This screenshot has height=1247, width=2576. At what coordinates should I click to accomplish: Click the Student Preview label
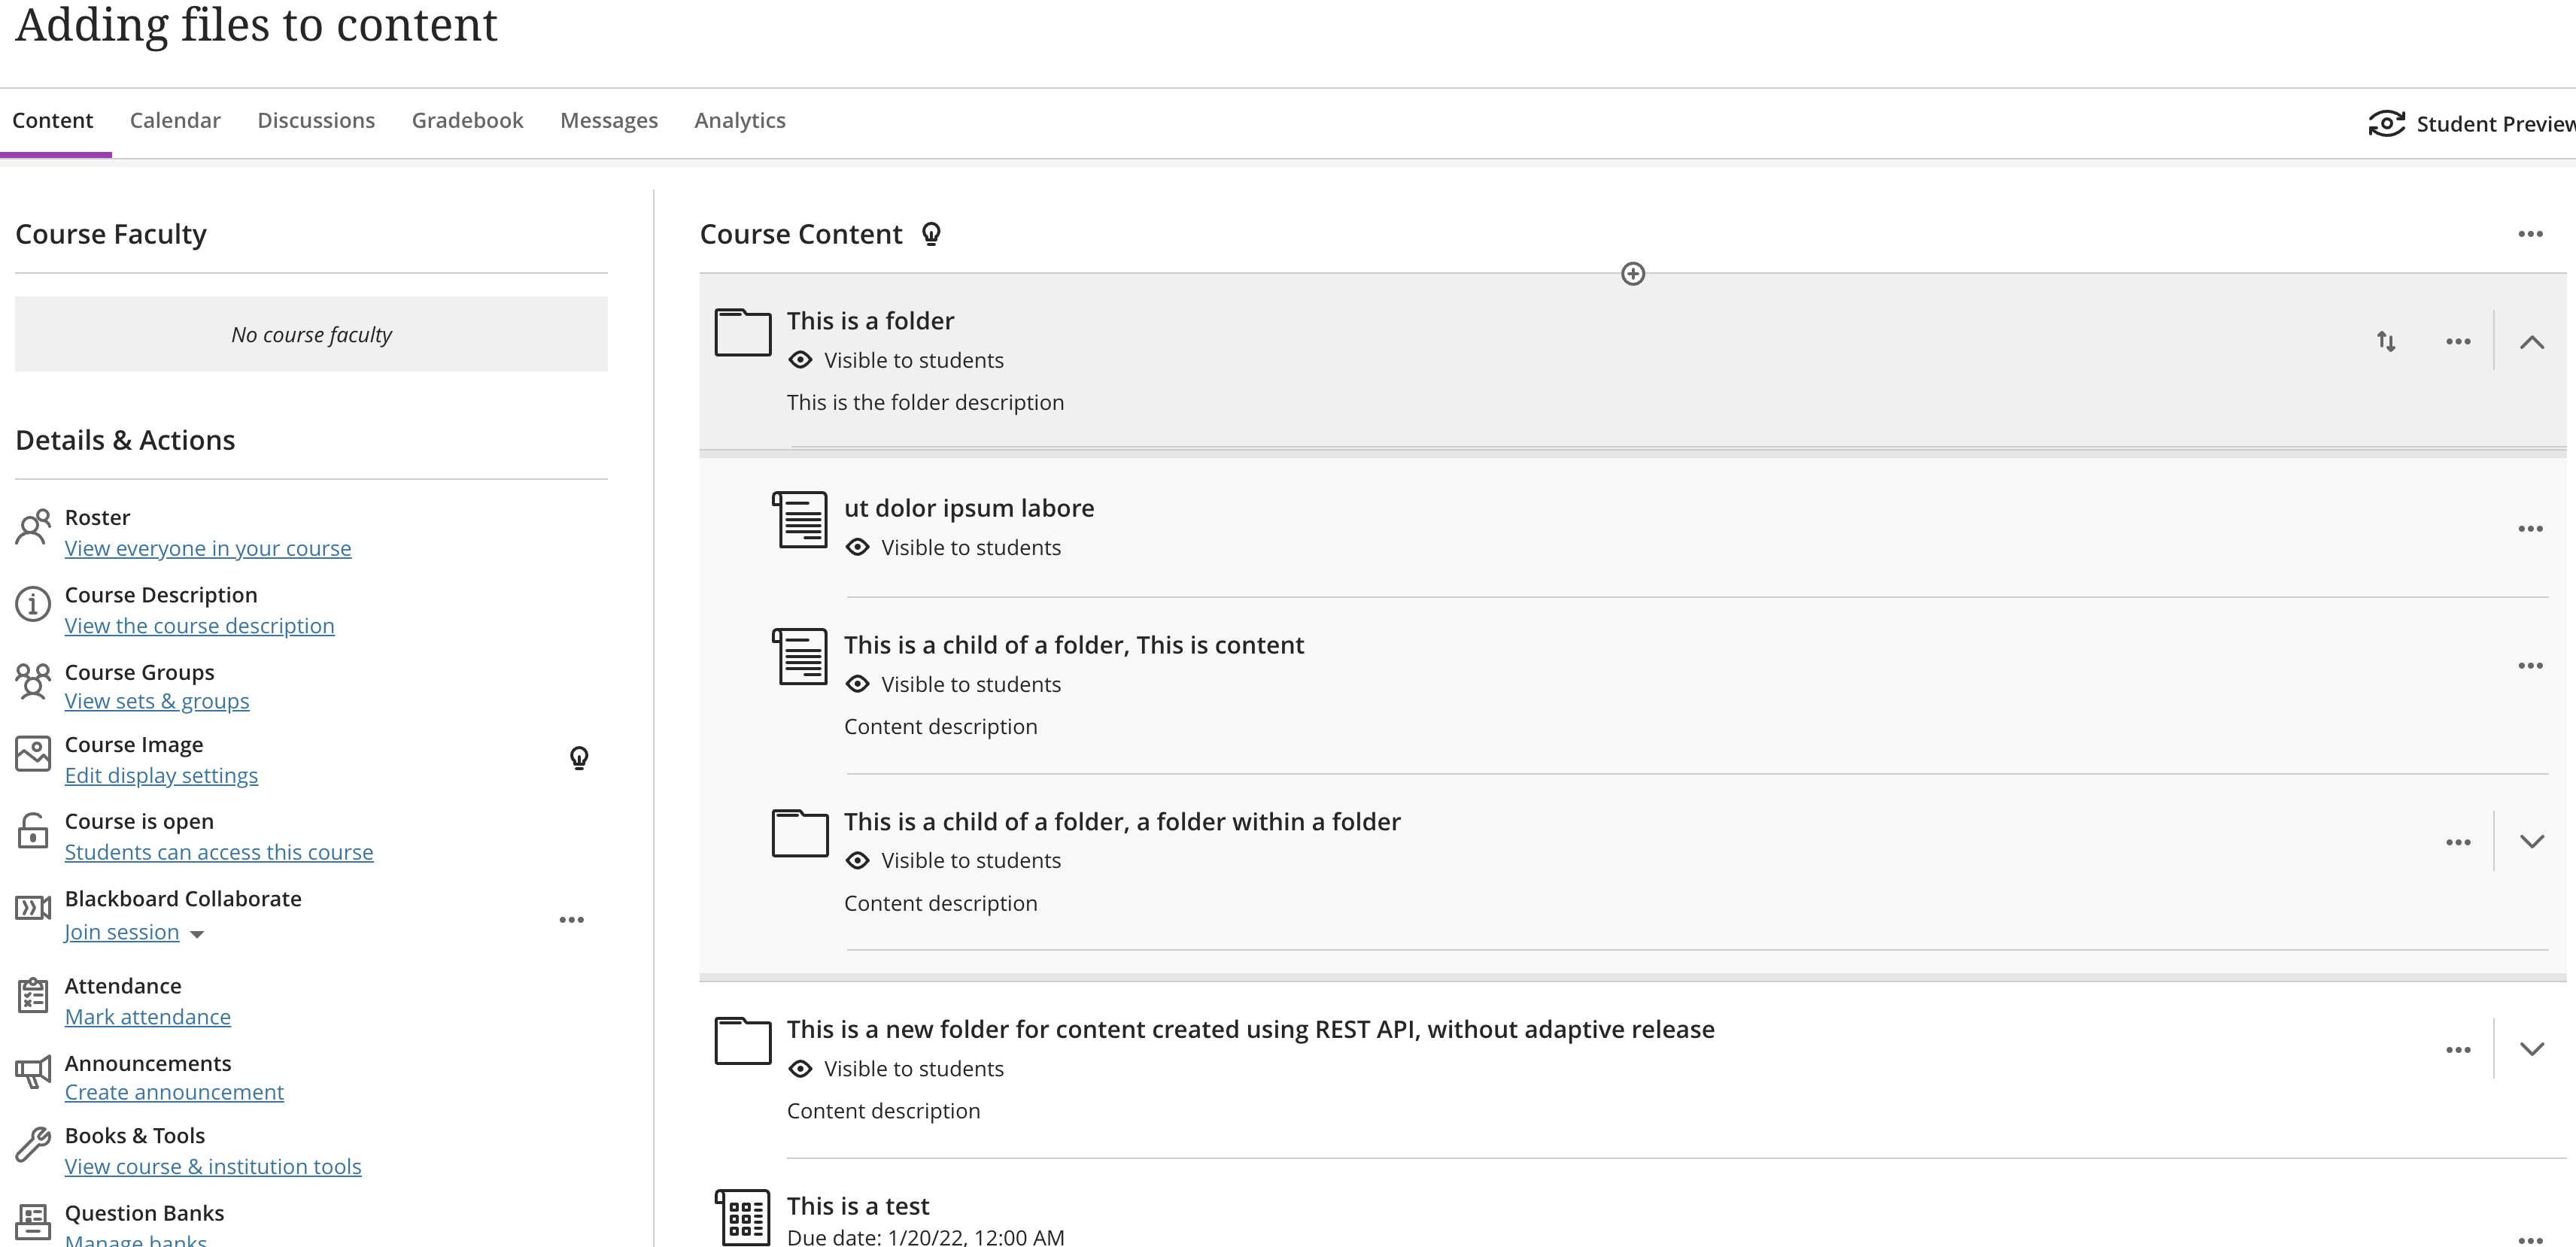[2496, 124]
